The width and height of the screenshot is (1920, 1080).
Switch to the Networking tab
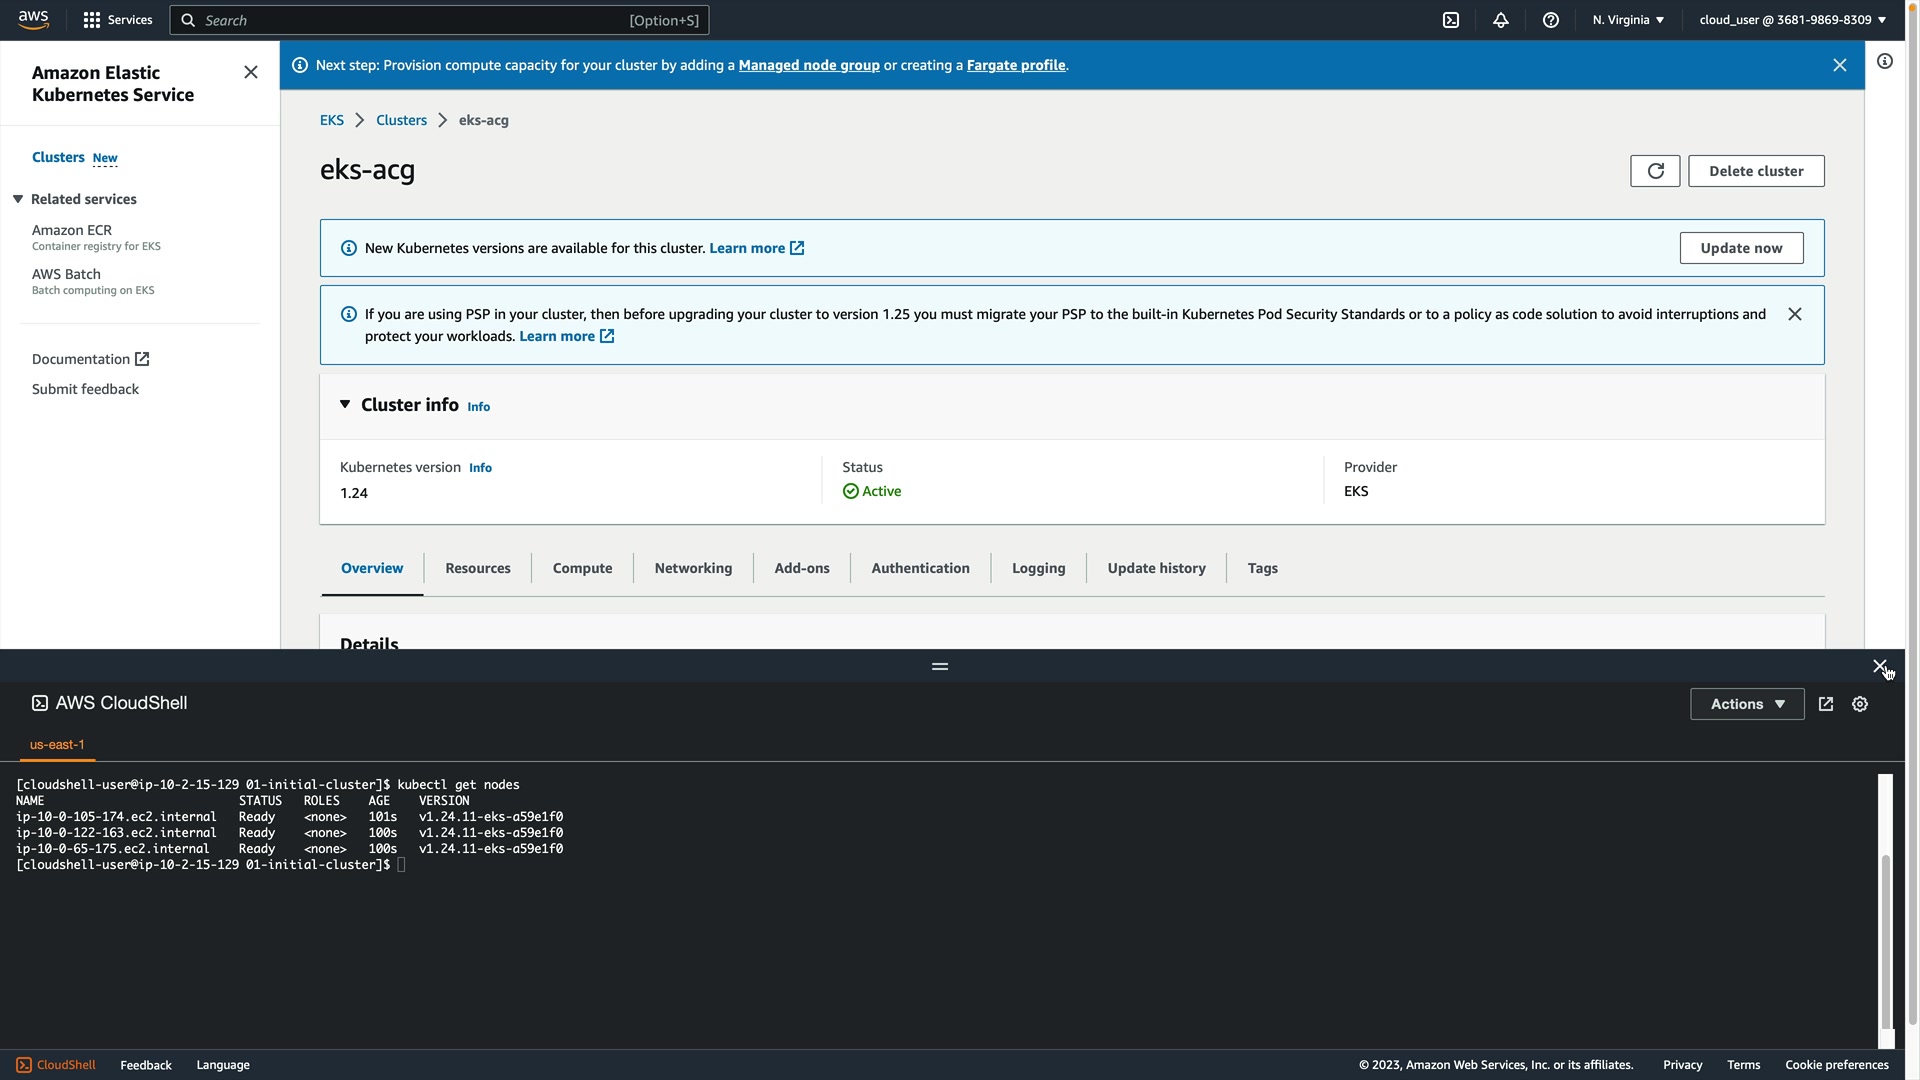pos(693,568)
